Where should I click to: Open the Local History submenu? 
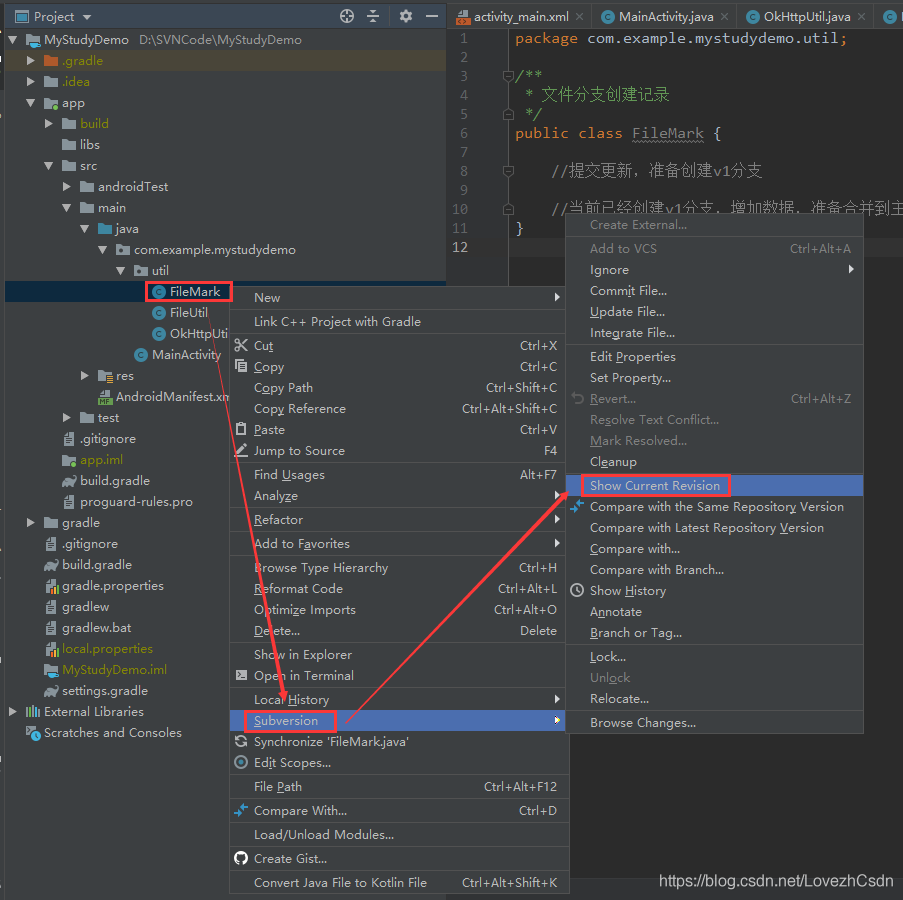[397, 700]
